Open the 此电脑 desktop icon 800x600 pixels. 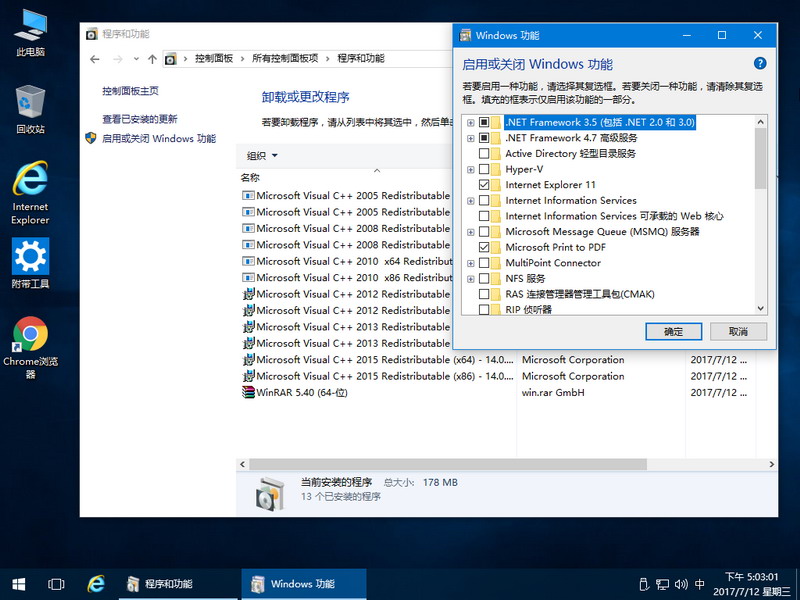point(30,33)
